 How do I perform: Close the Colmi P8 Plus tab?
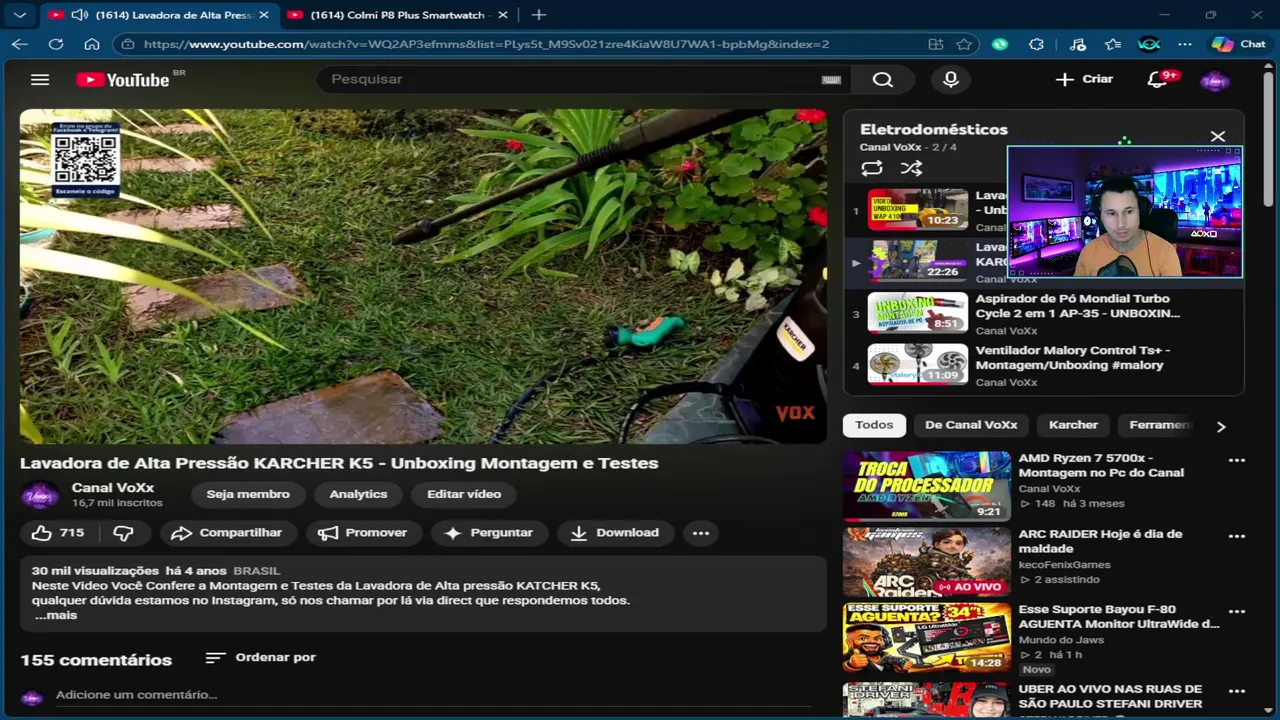[x=502, y=15]
